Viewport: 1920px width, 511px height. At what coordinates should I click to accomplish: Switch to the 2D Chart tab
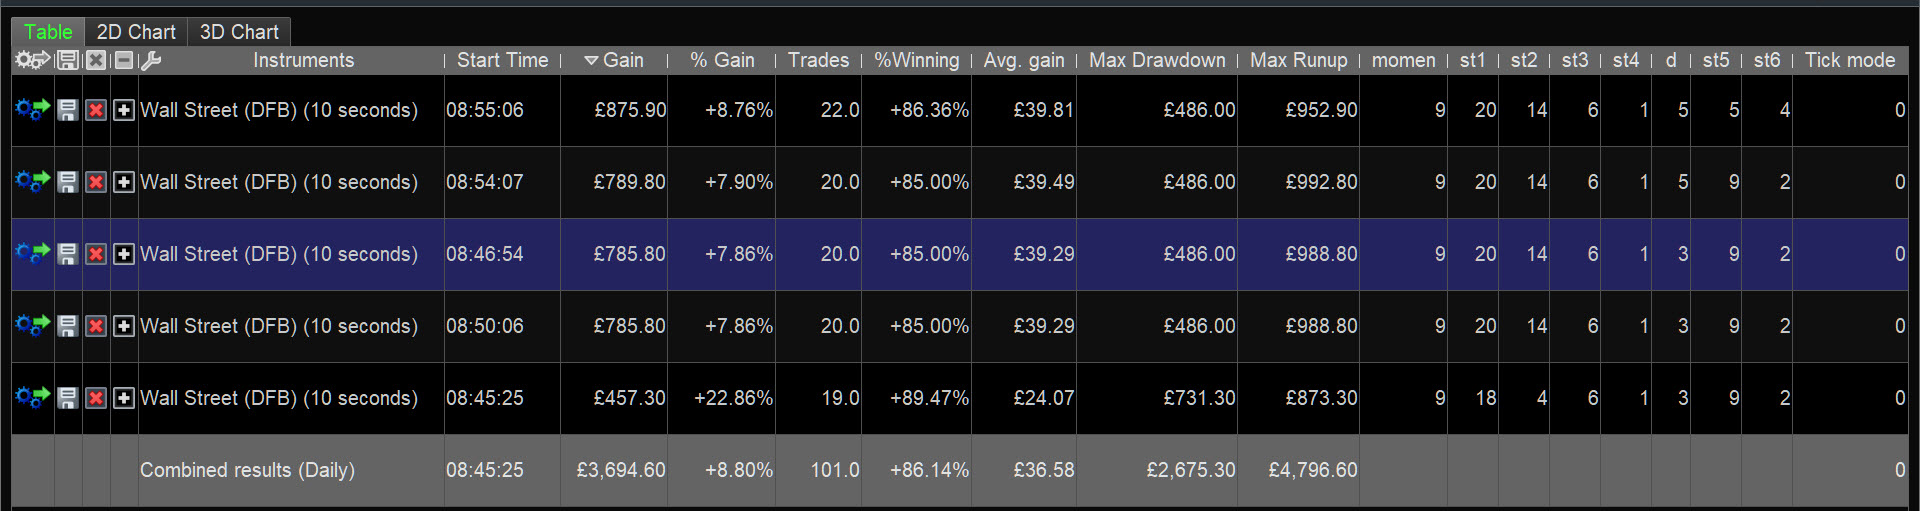pyautogui.click(x=136, y=32)
